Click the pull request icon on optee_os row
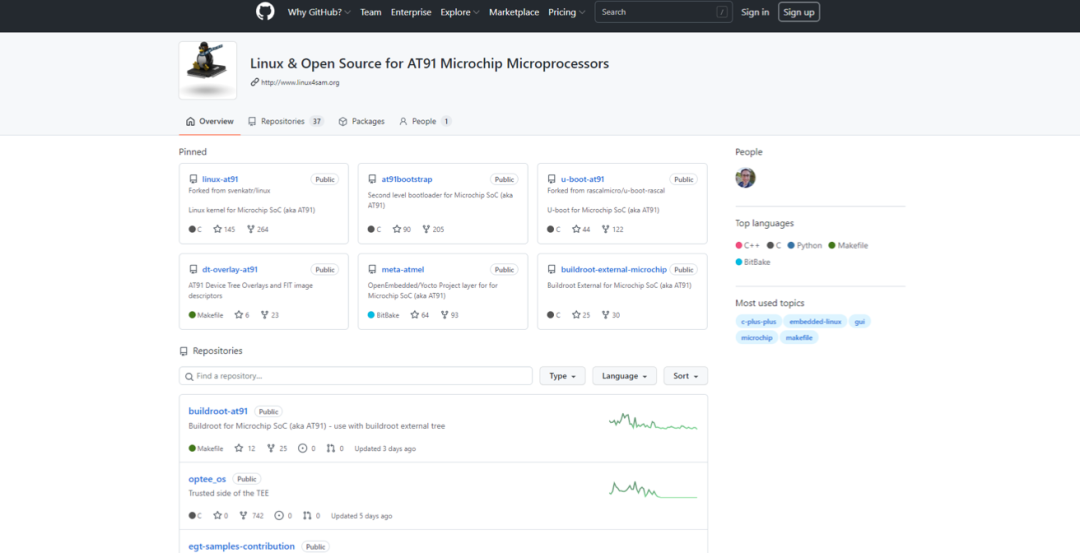 (303, 516)
